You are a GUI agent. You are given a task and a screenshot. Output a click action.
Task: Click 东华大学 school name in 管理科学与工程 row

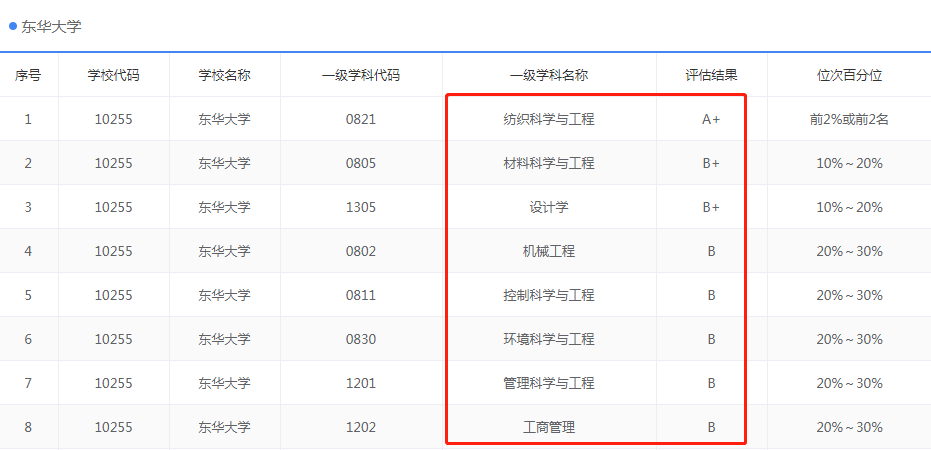point(224,383)
